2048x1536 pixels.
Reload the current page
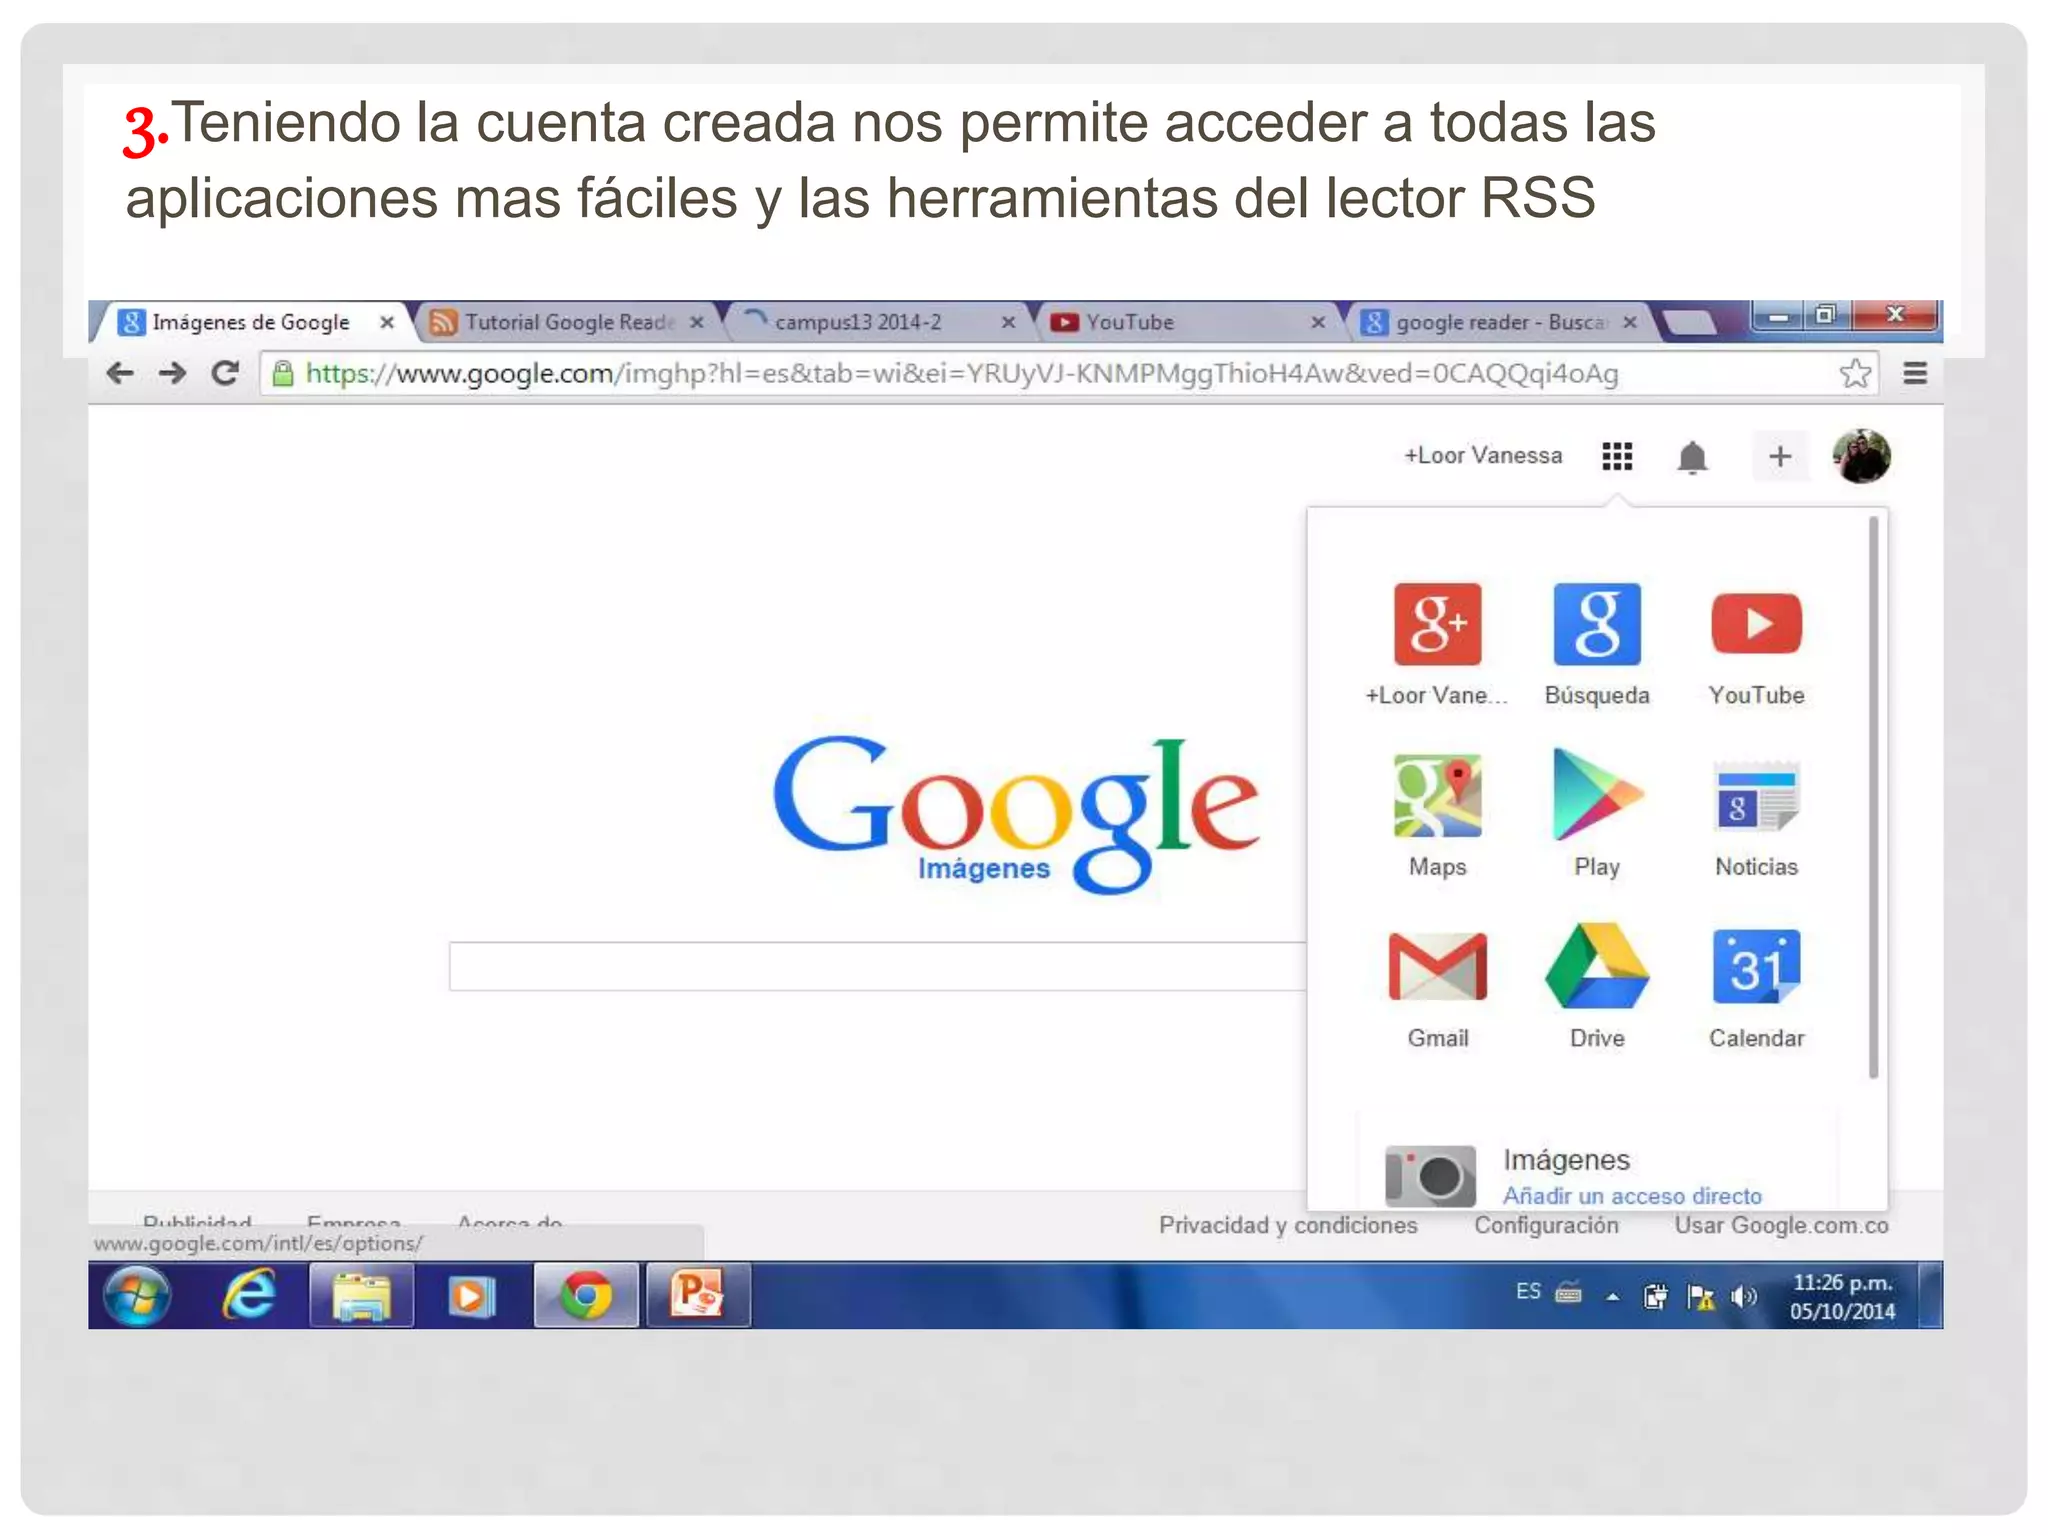[226, 373]
